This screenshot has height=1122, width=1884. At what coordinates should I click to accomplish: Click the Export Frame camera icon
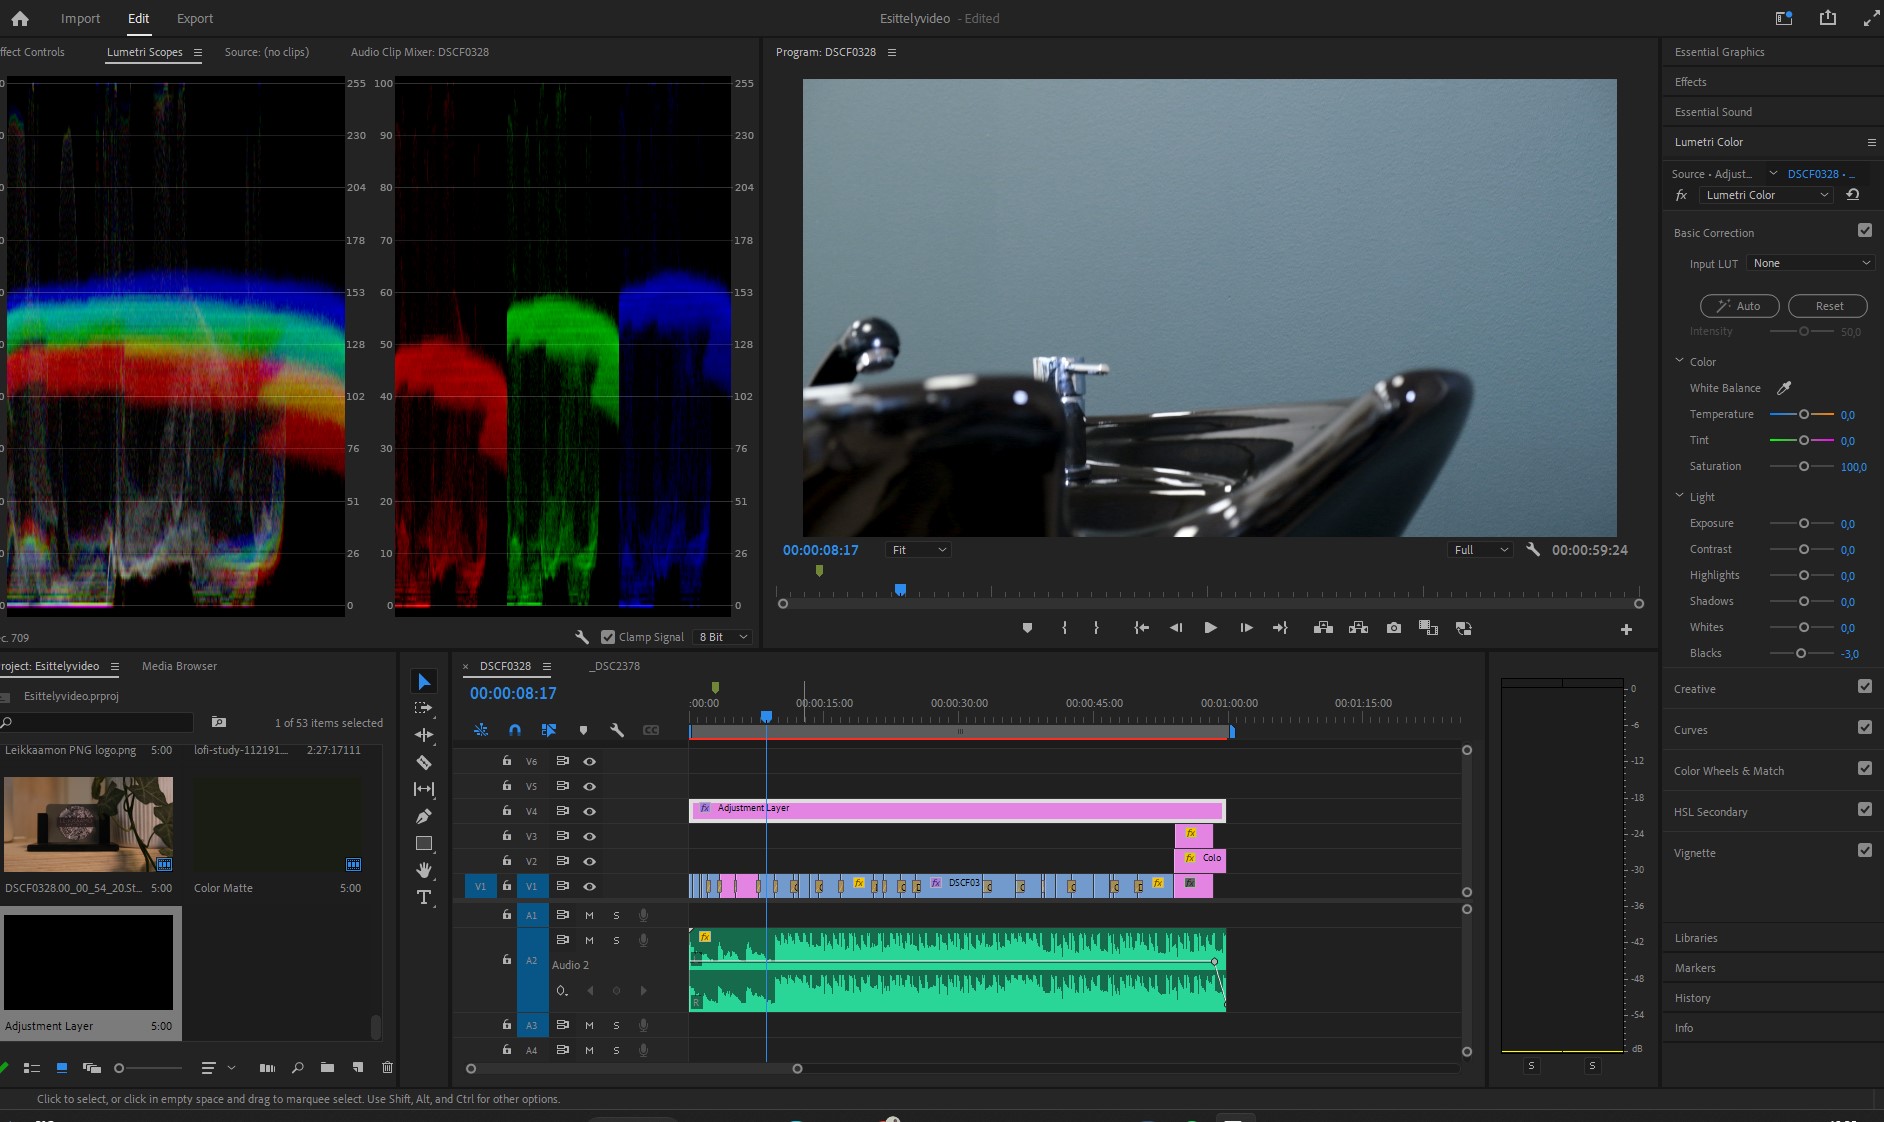point(1394,628)
